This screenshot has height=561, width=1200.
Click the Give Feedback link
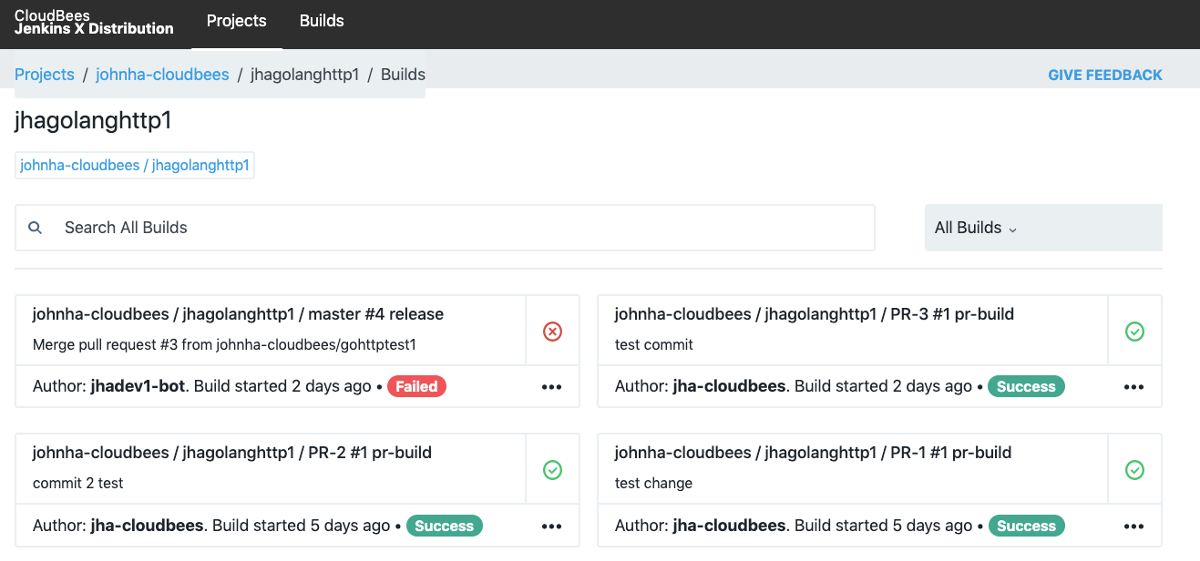[x=1105, y=75]
